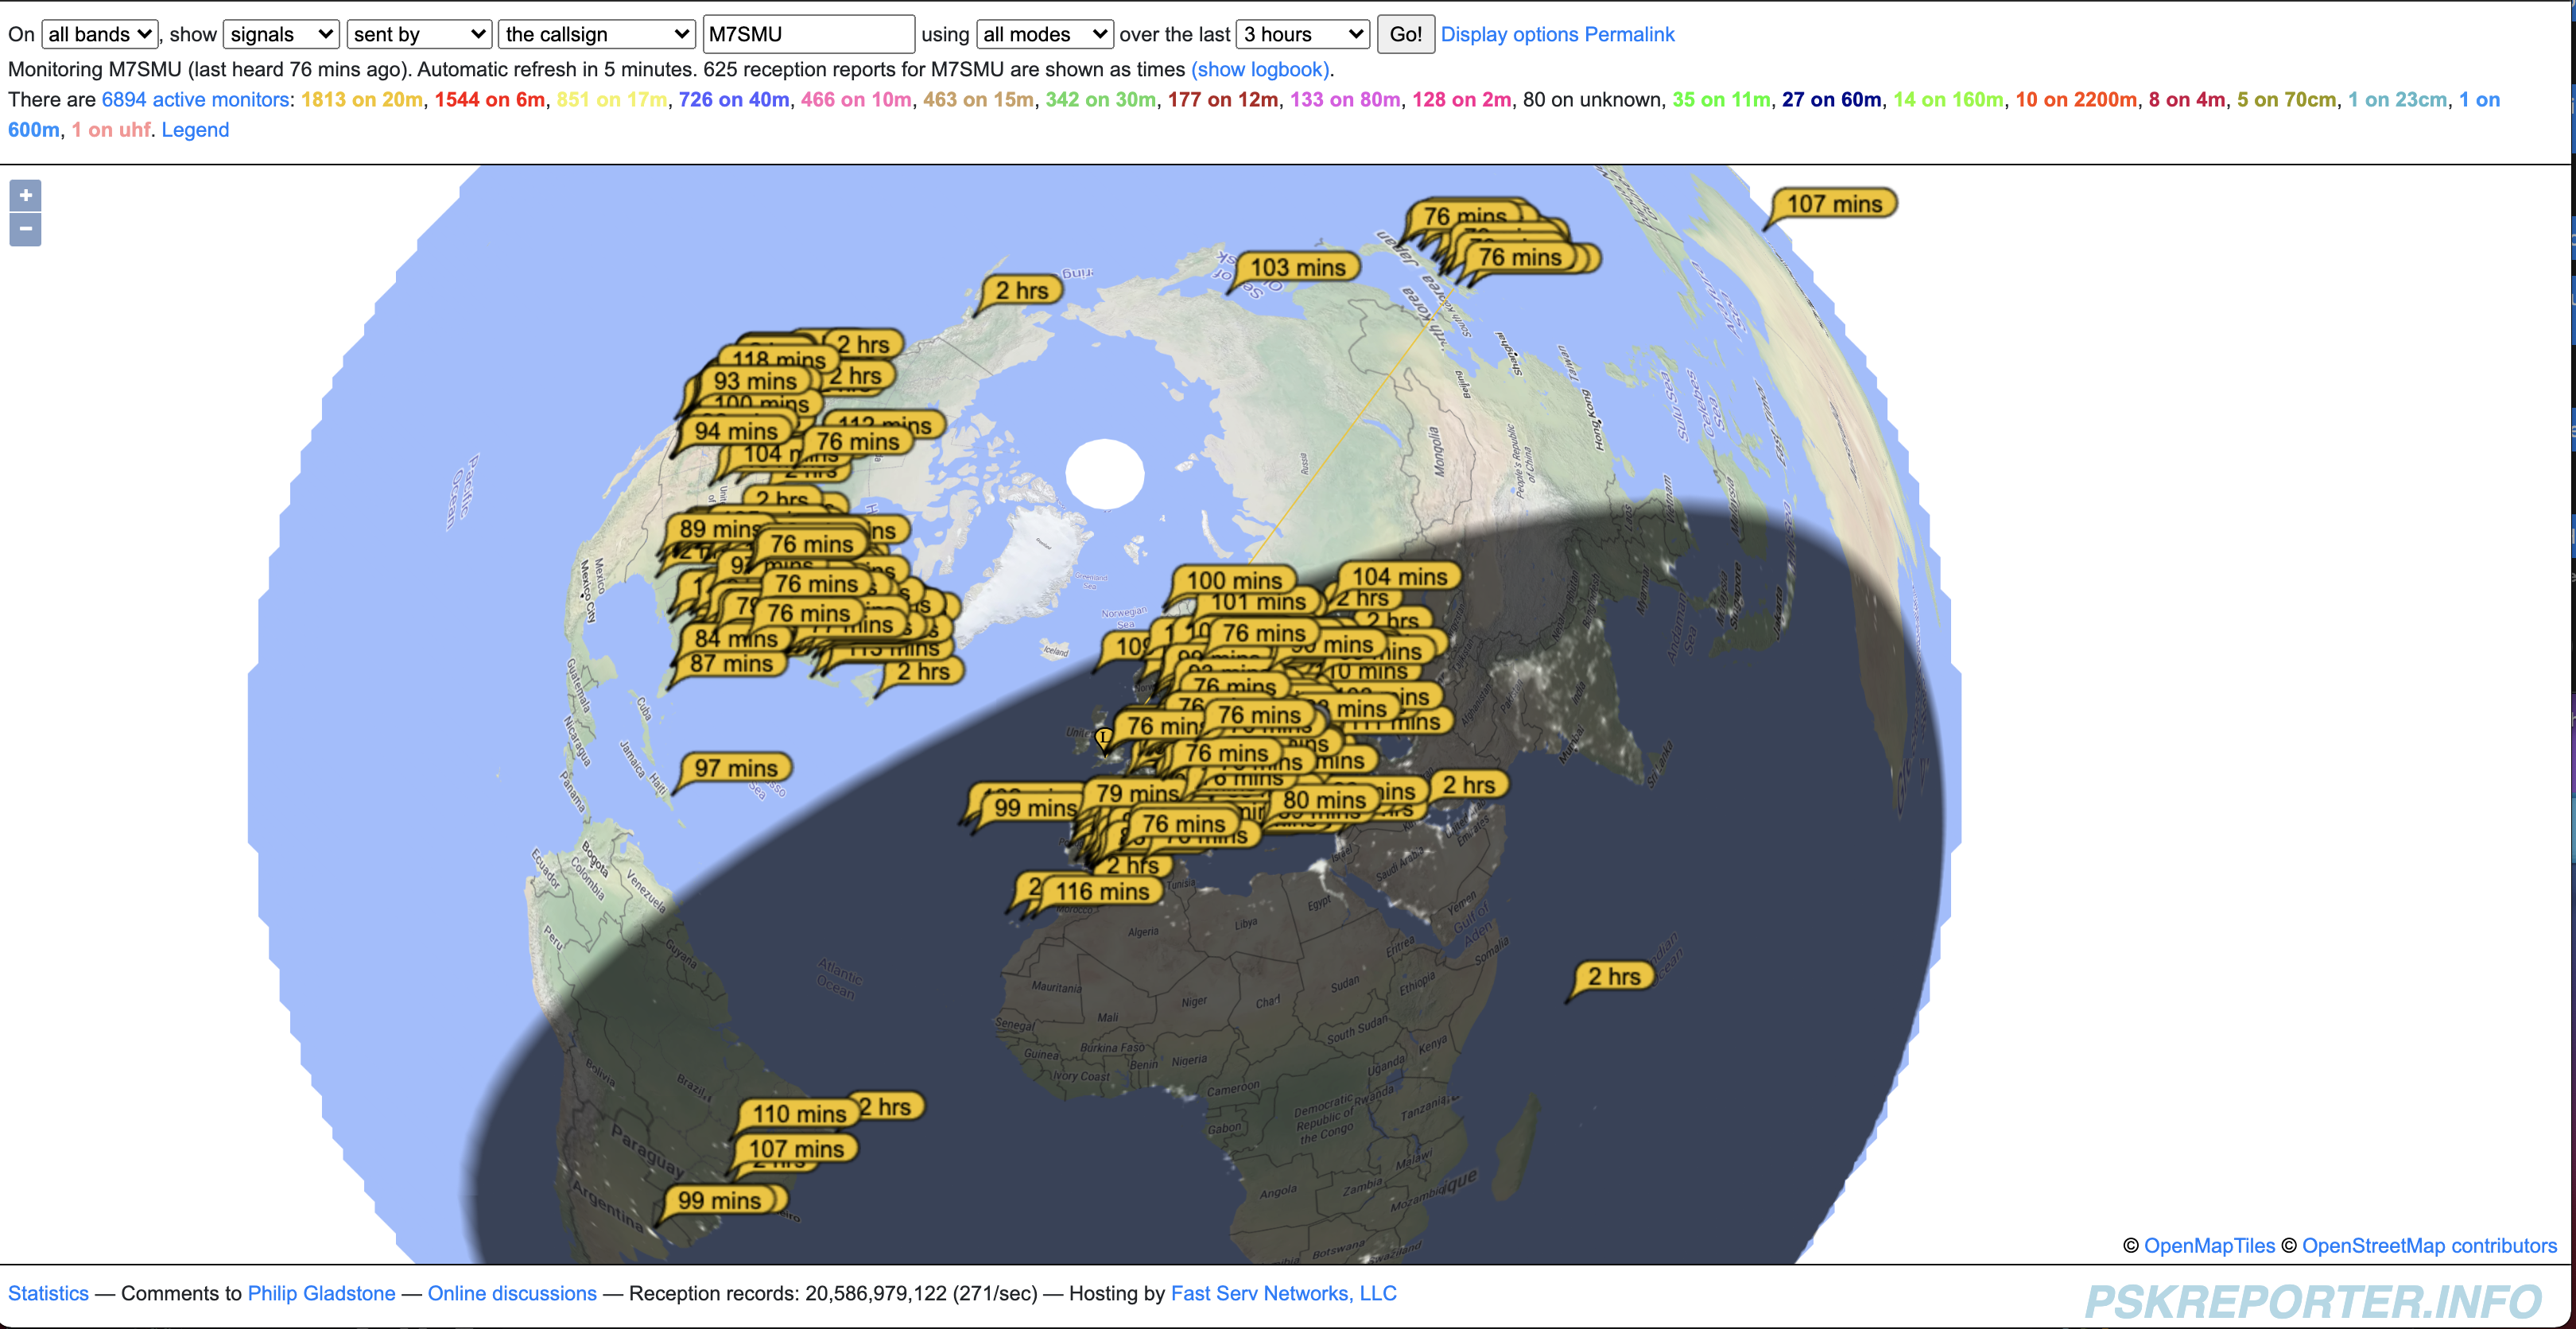Click Philip Gladstone link
This screenshot has height=1329, width=2576.
[x=321, y=1293]
